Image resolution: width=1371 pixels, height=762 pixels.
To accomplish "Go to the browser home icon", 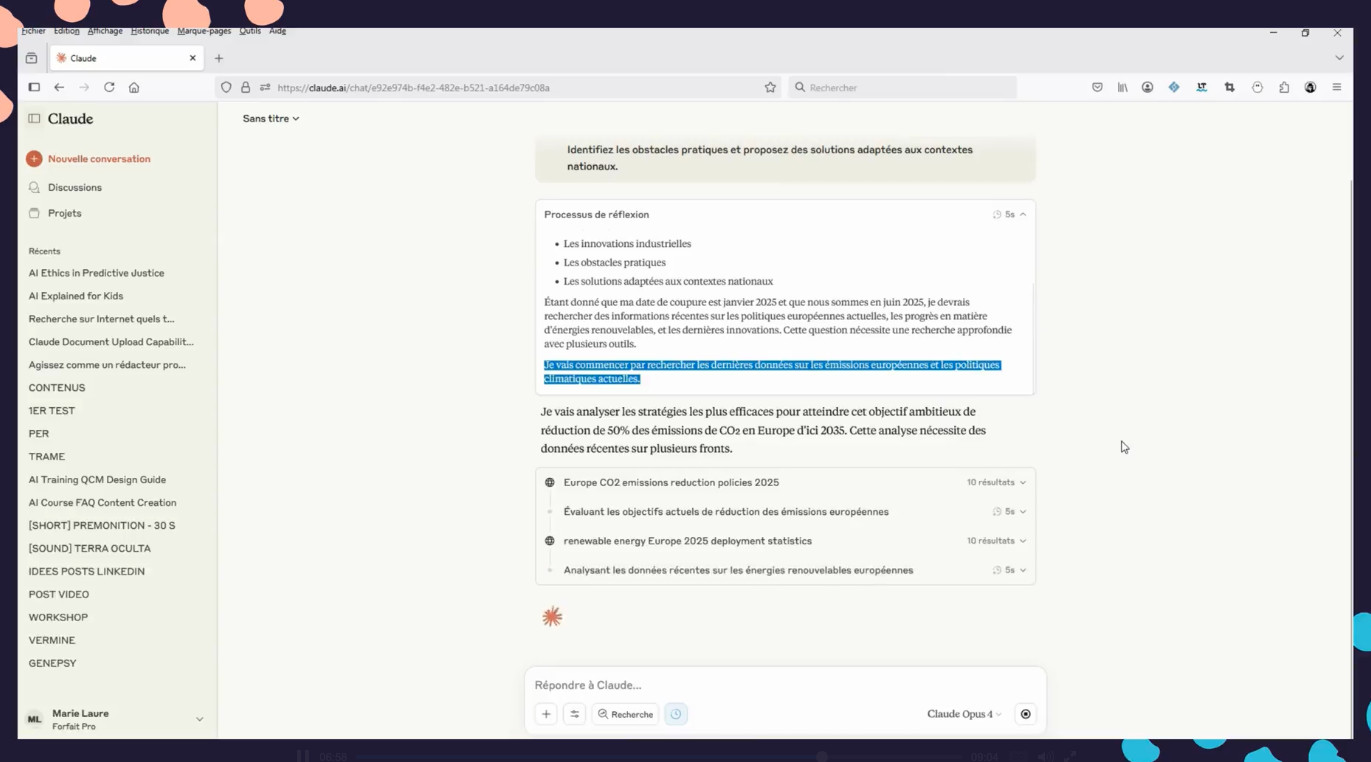I will pos(134,88).
